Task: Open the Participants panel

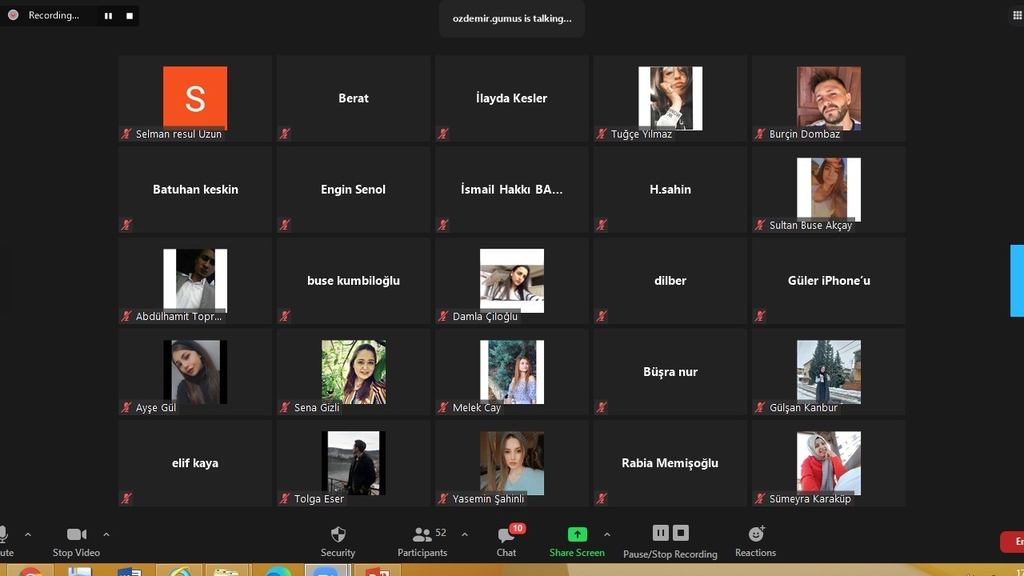Action: tap(423, 542)
